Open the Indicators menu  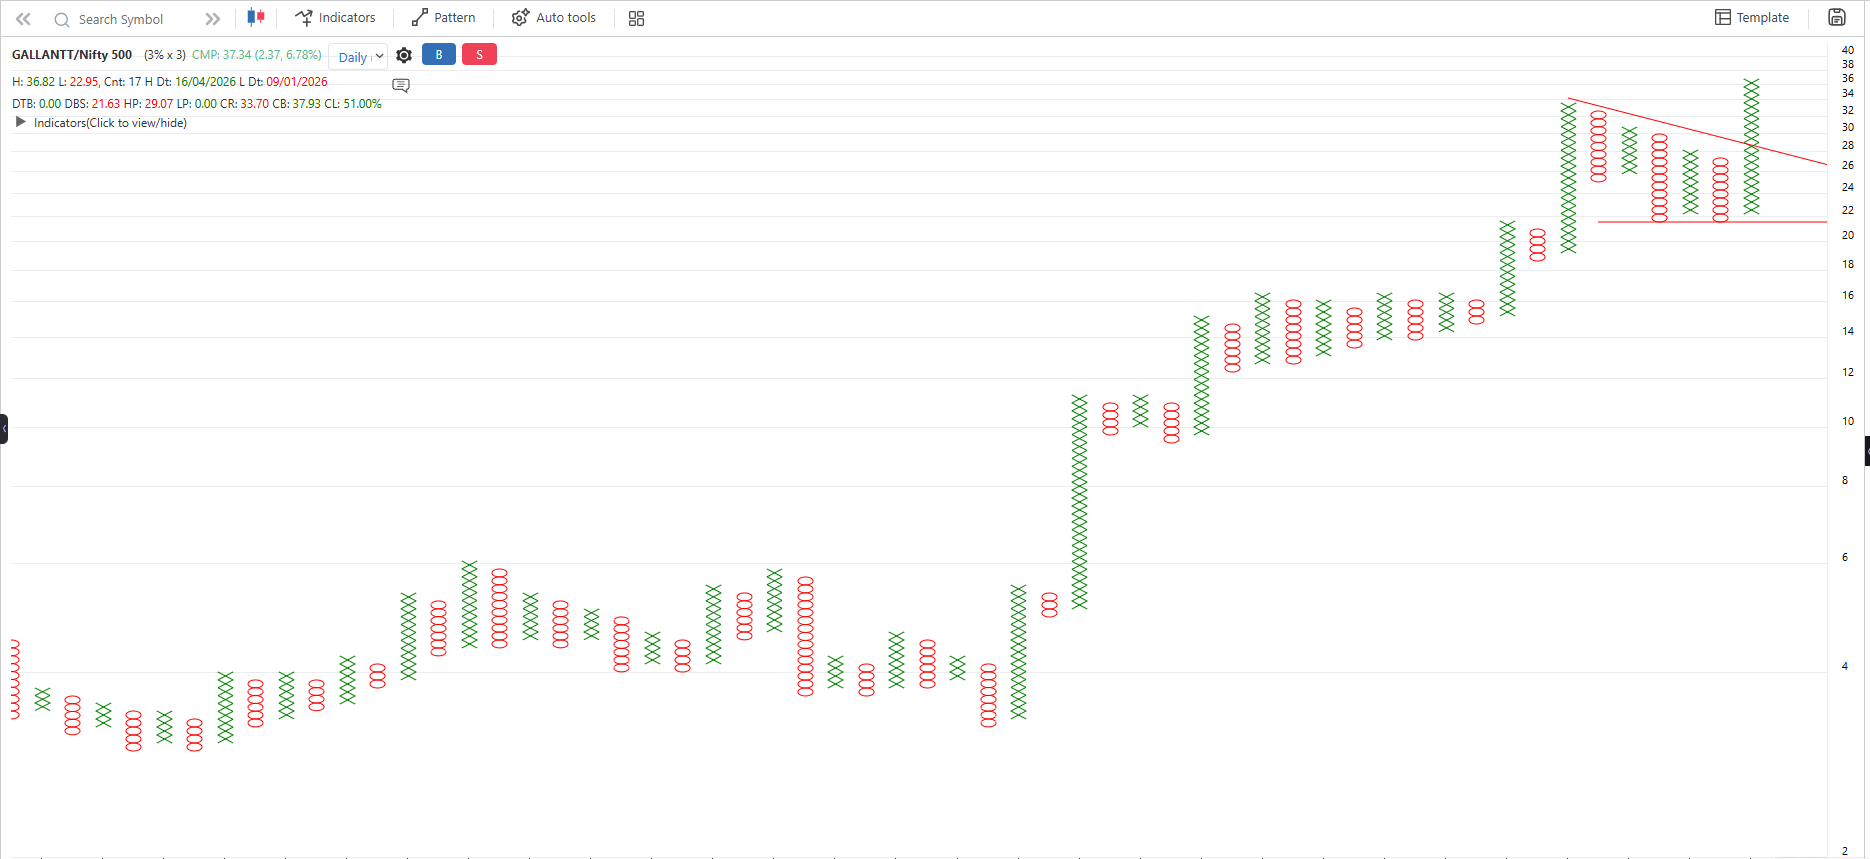pos(336,18)
